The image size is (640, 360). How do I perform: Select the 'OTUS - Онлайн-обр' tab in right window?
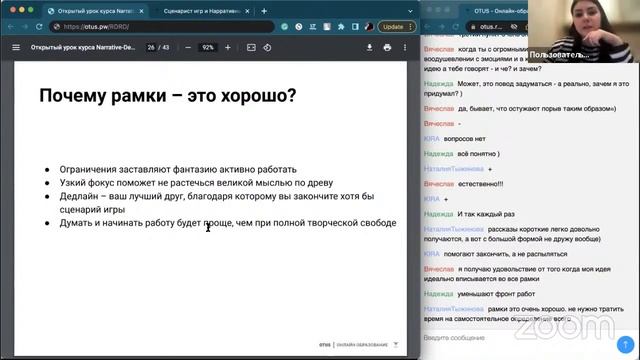coord(497,11)
